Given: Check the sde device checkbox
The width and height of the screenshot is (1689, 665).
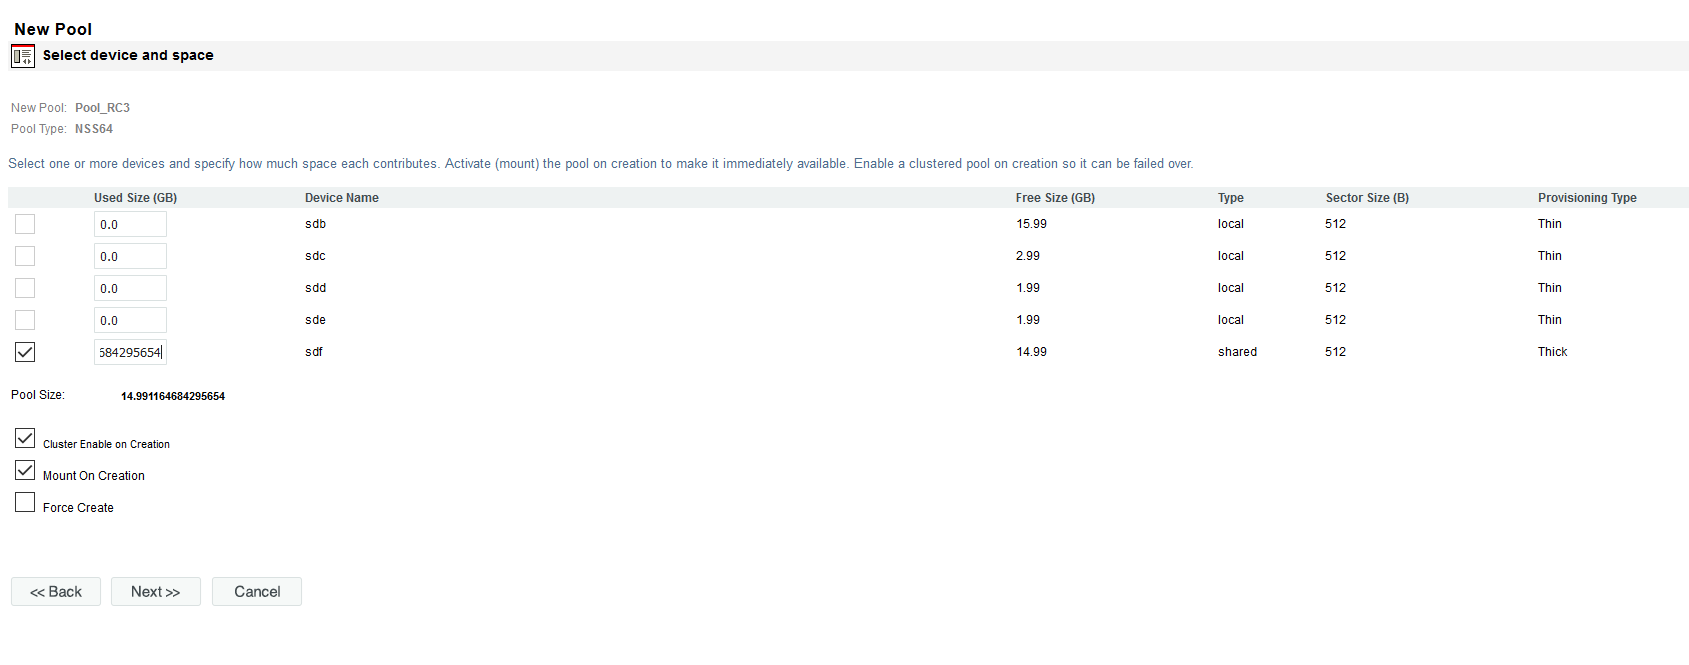Looking at the screenshot, I should pos(25,320).
